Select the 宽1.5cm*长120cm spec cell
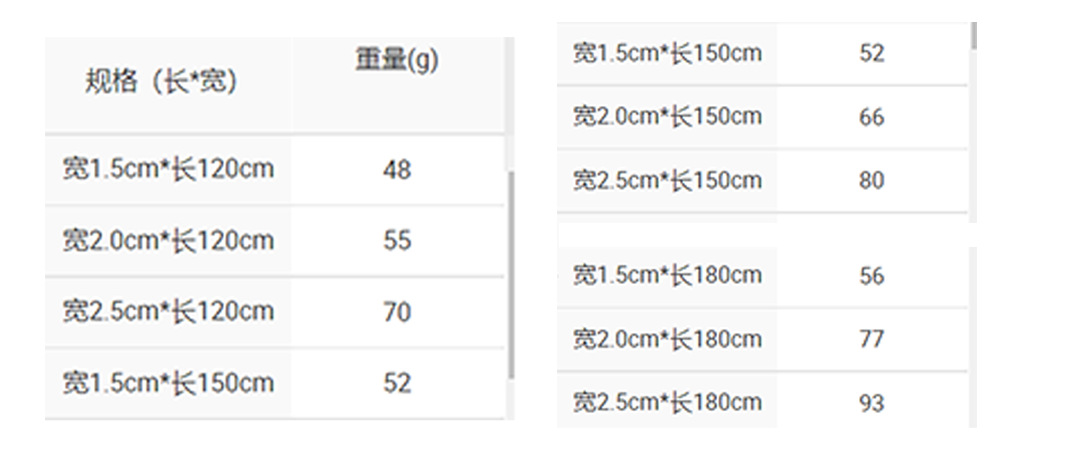Viewport: 1080px width, 467px height. pyautogui.click(x=168, y=169)
